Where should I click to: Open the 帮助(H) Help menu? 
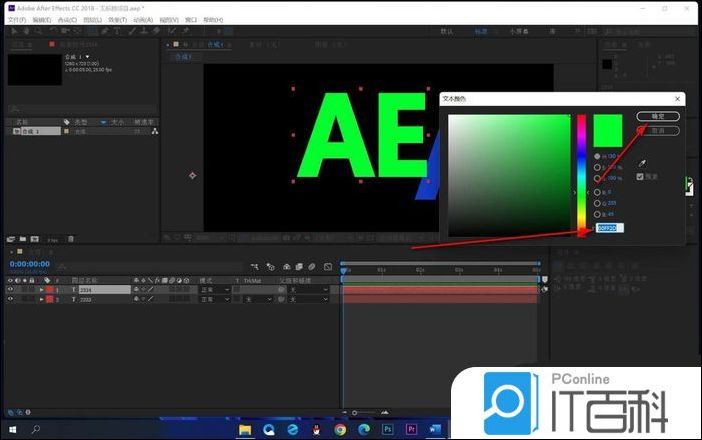point(213,19)
